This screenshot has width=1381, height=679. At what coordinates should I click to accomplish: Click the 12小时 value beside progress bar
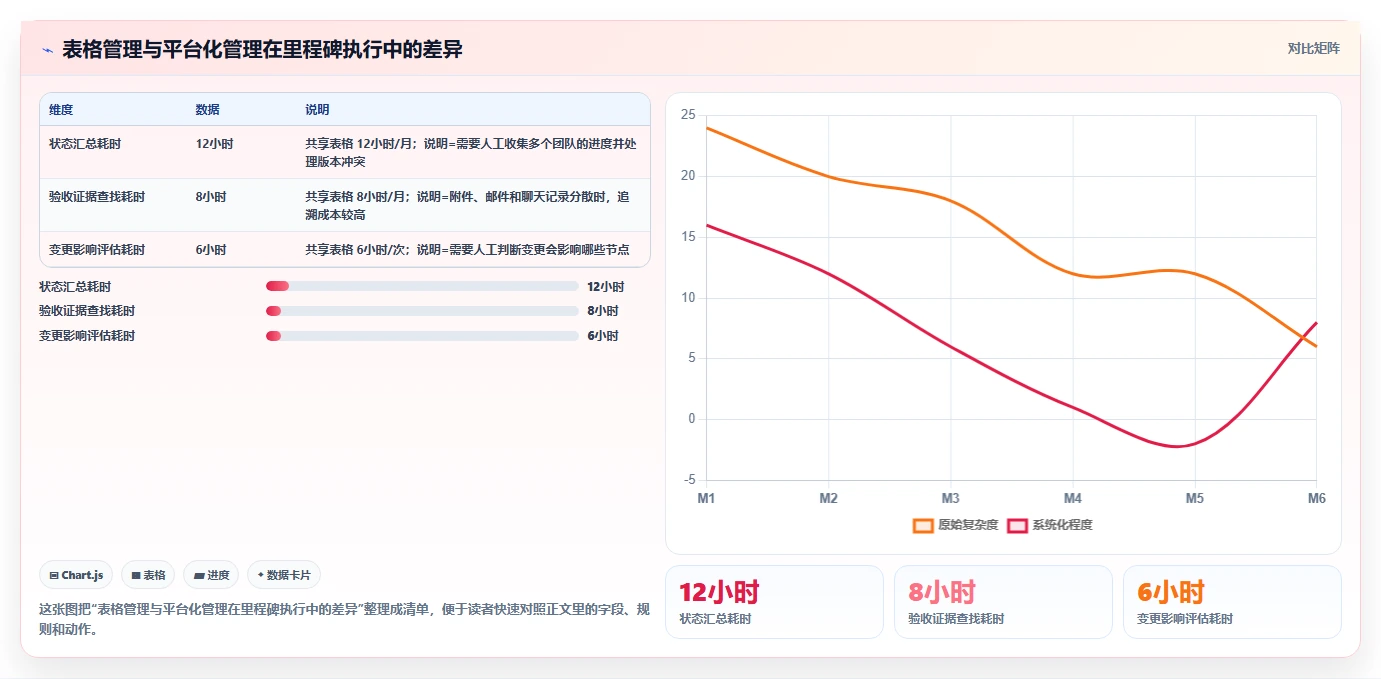coord(606,286)
